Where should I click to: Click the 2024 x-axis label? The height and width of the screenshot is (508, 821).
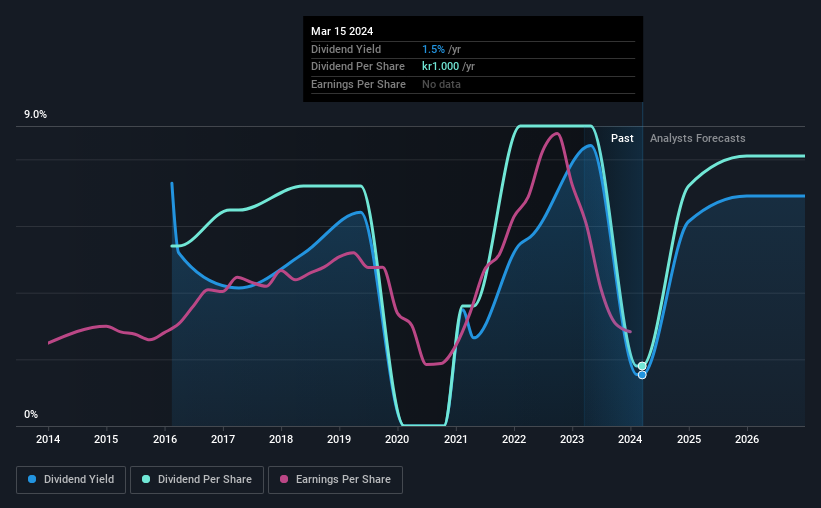click(630, 439)
